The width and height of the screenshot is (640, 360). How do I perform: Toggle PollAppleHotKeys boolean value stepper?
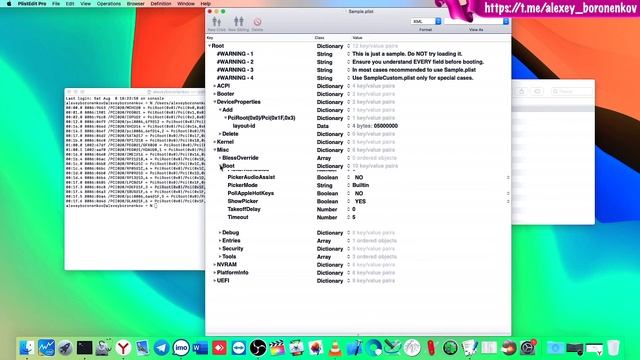click(x=508, y=193)
